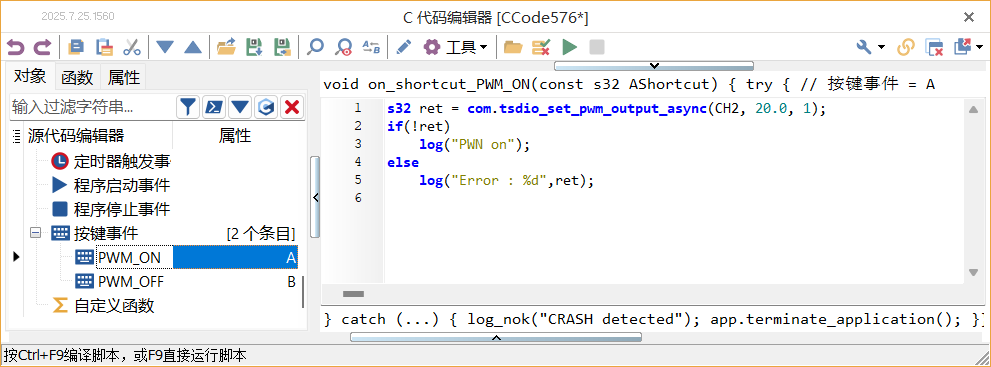Click the filter string input field
Image resolution: width=991 pixels, height=367 pixels.
[92, 107]
